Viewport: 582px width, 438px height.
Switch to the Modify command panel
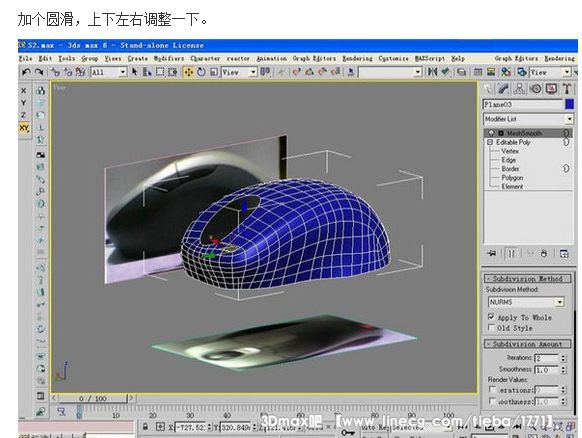click(504, 89)
